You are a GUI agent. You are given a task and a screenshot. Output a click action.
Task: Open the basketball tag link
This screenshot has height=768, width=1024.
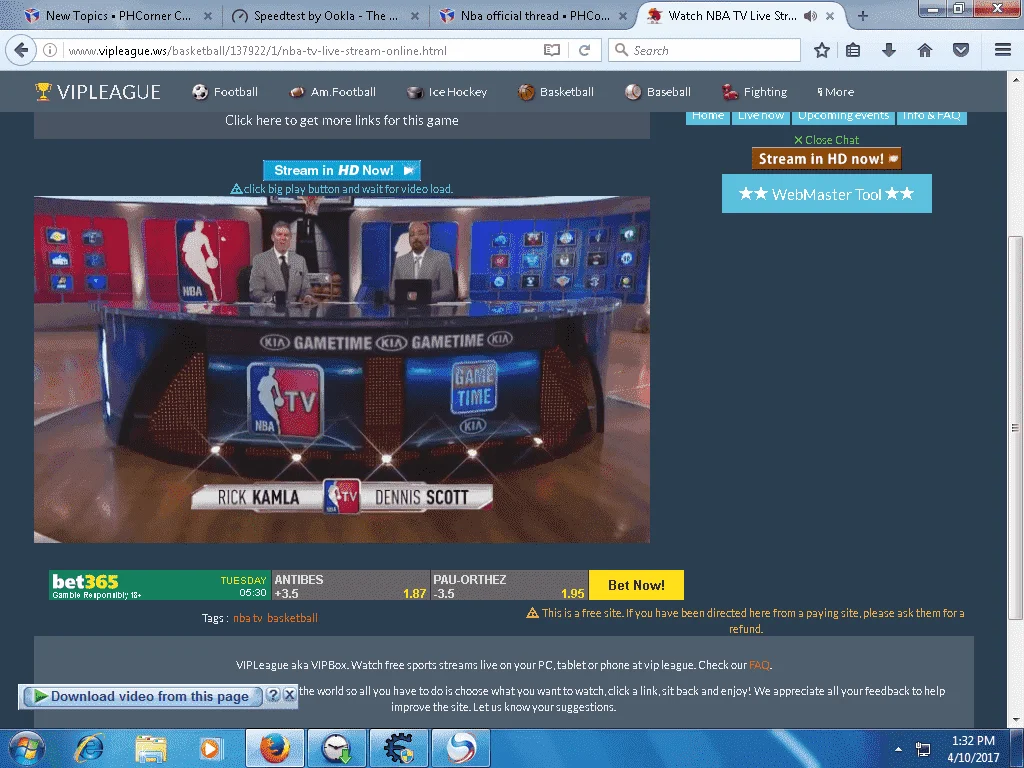click(x=292, y=618)
